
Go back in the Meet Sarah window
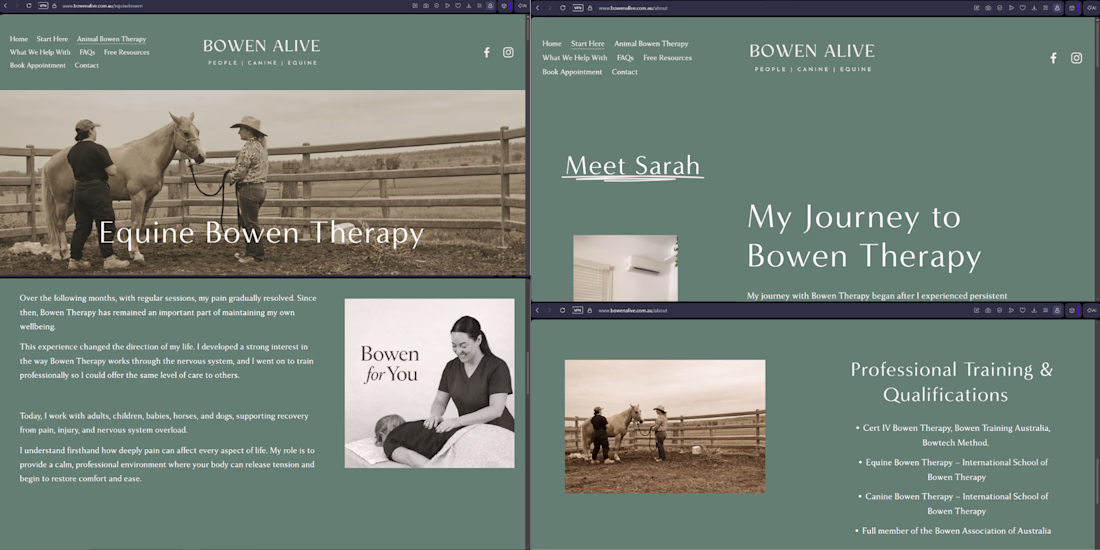tap(537, 7)
